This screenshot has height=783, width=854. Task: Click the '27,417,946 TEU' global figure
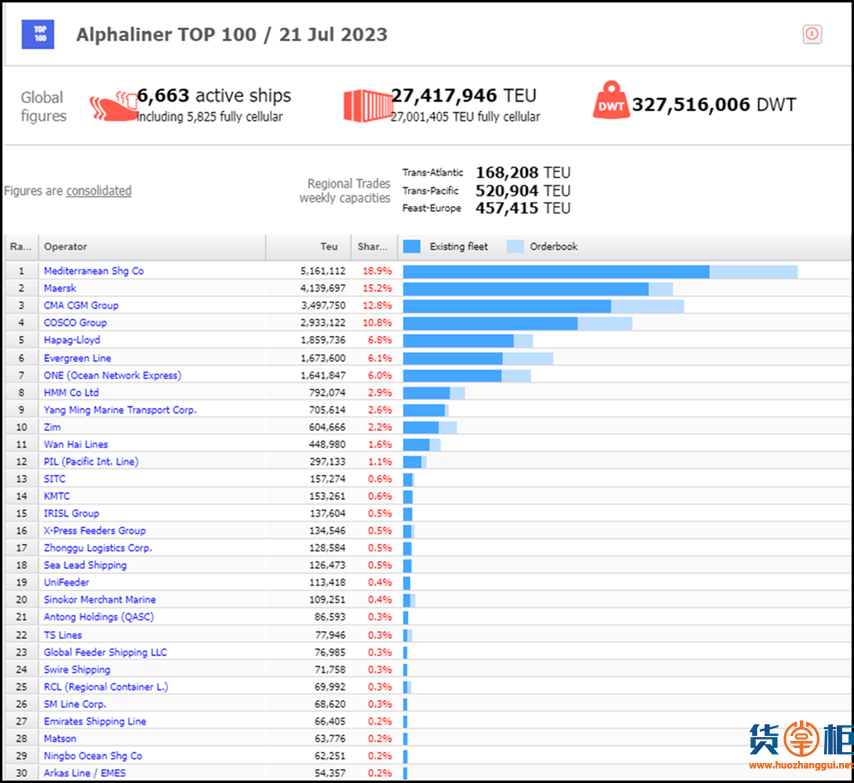[464, 96]
